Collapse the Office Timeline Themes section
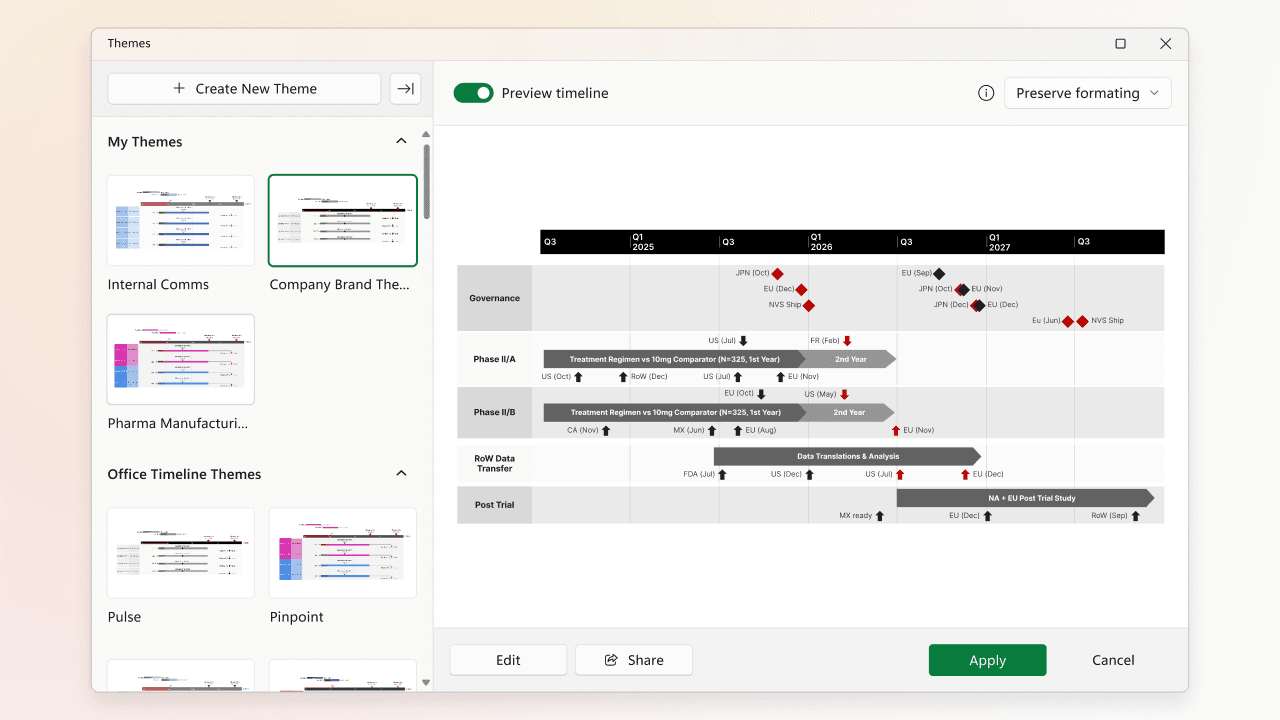This screenshot has width=1280, height=720. tap(401, 473)
